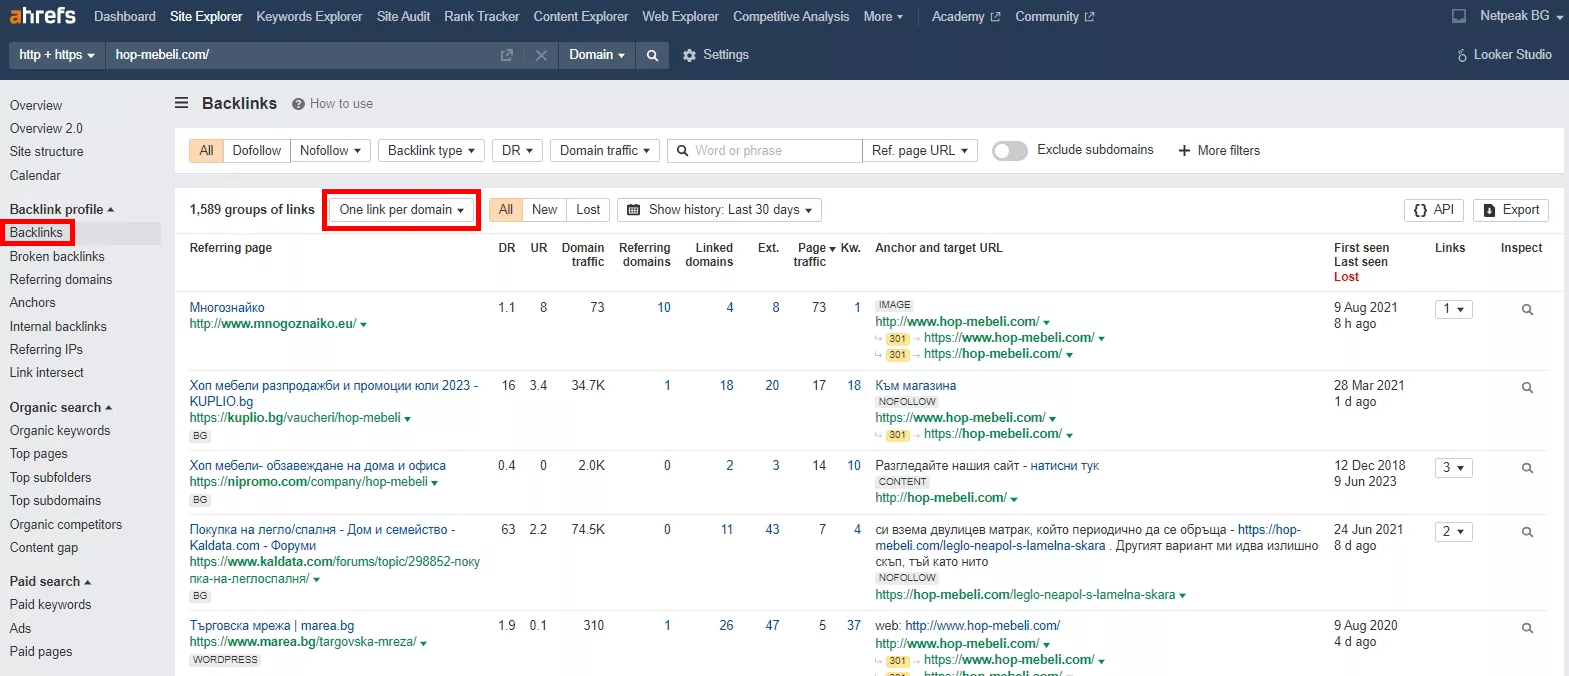Select the Dofollow filter
This screenshot has height=676, width=1569.
[x=256, y=150]
